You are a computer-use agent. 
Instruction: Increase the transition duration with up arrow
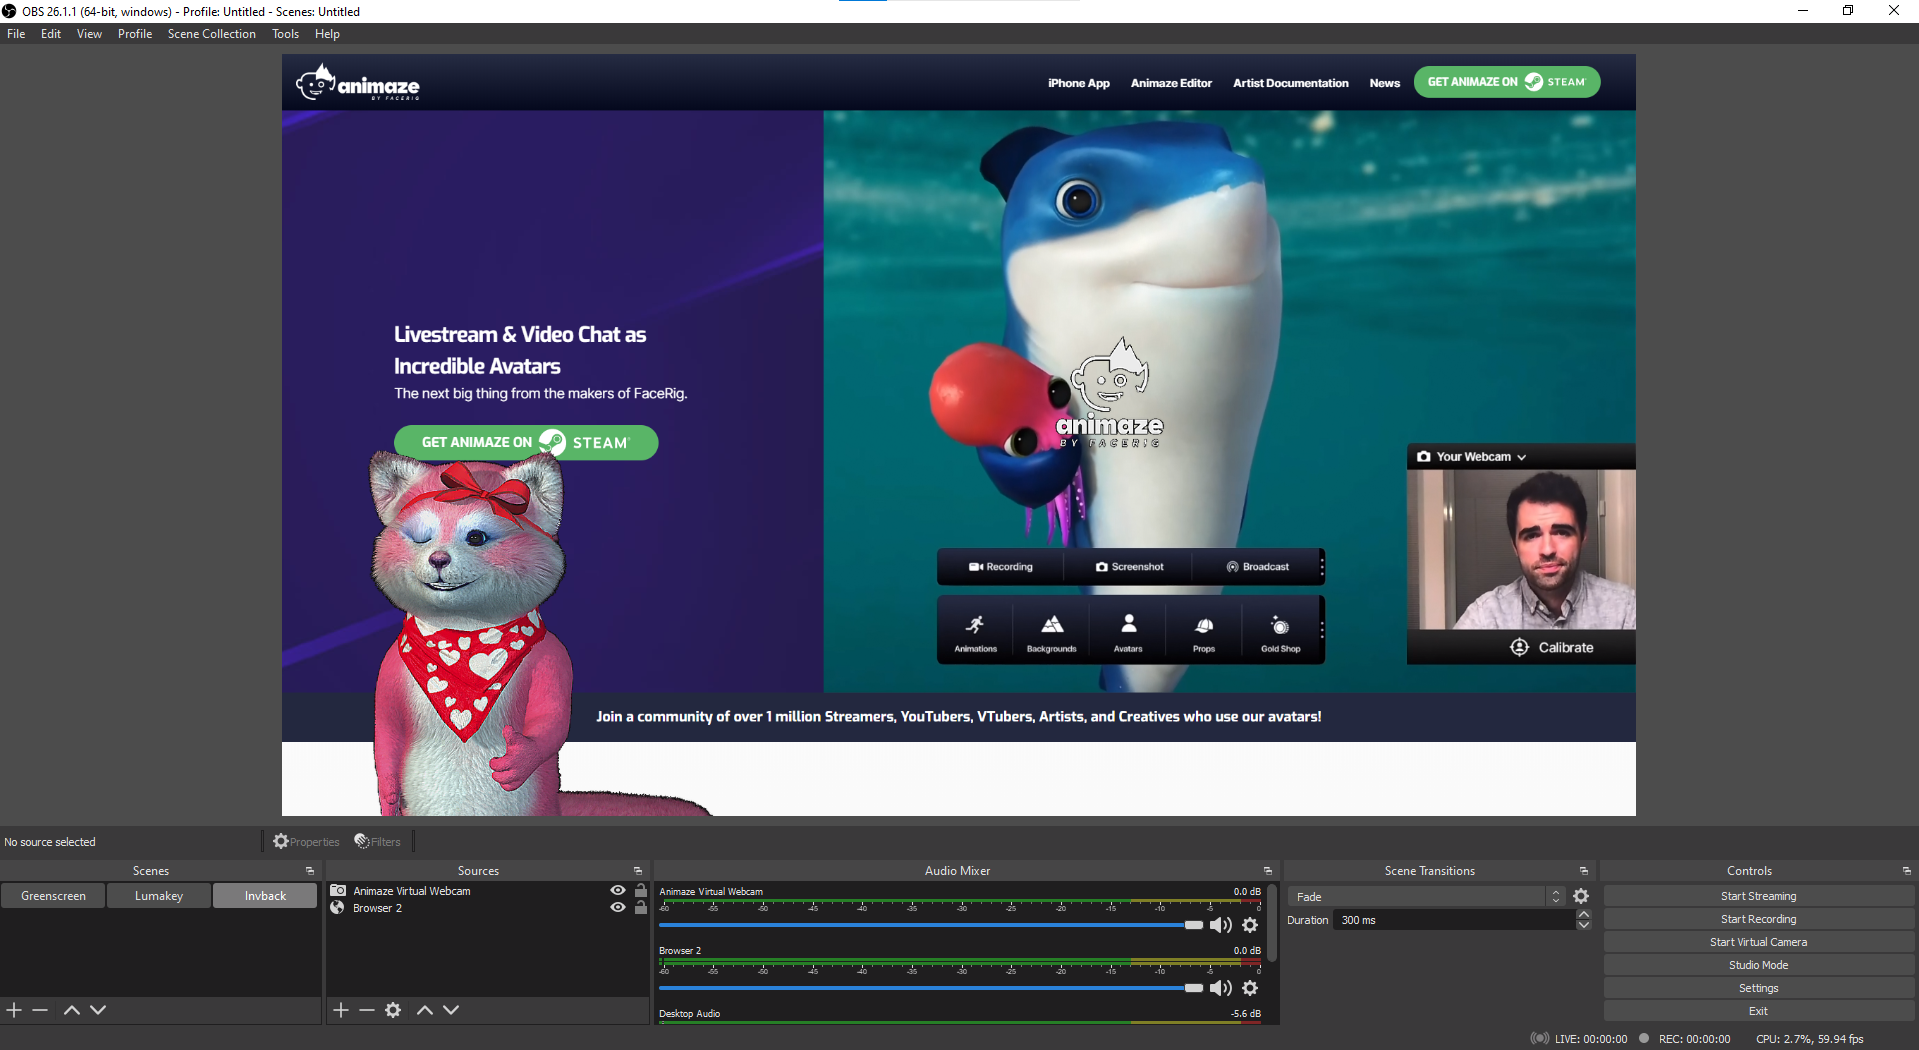[1584, 915]
